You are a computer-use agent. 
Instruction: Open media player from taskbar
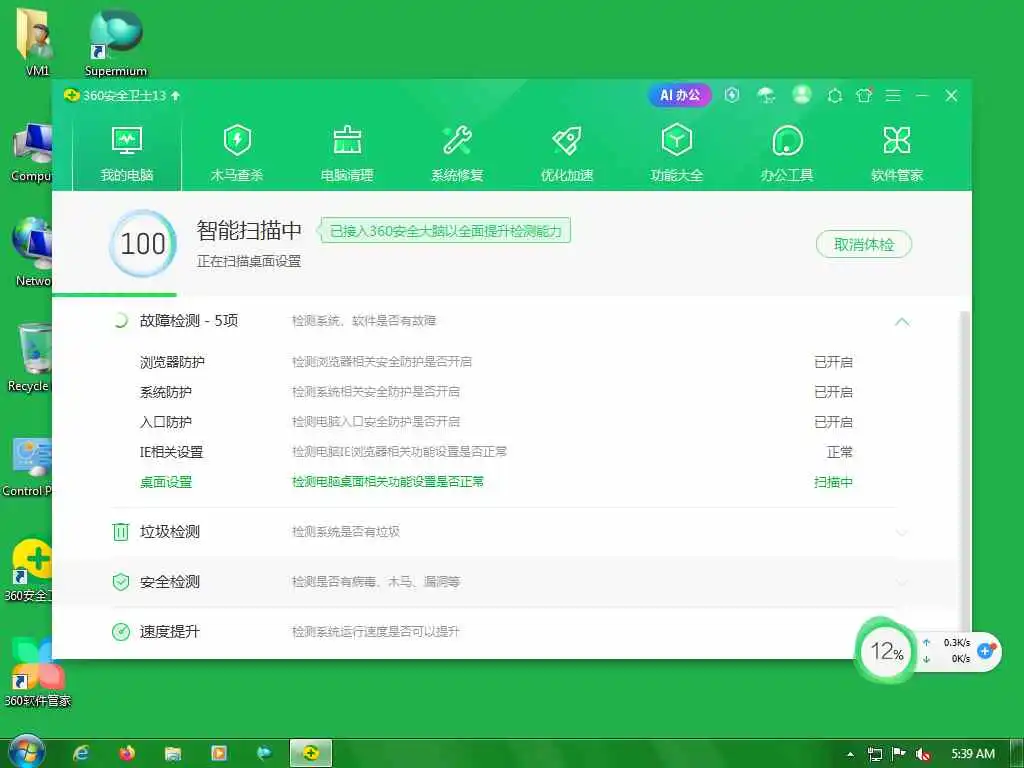[219, 754]
